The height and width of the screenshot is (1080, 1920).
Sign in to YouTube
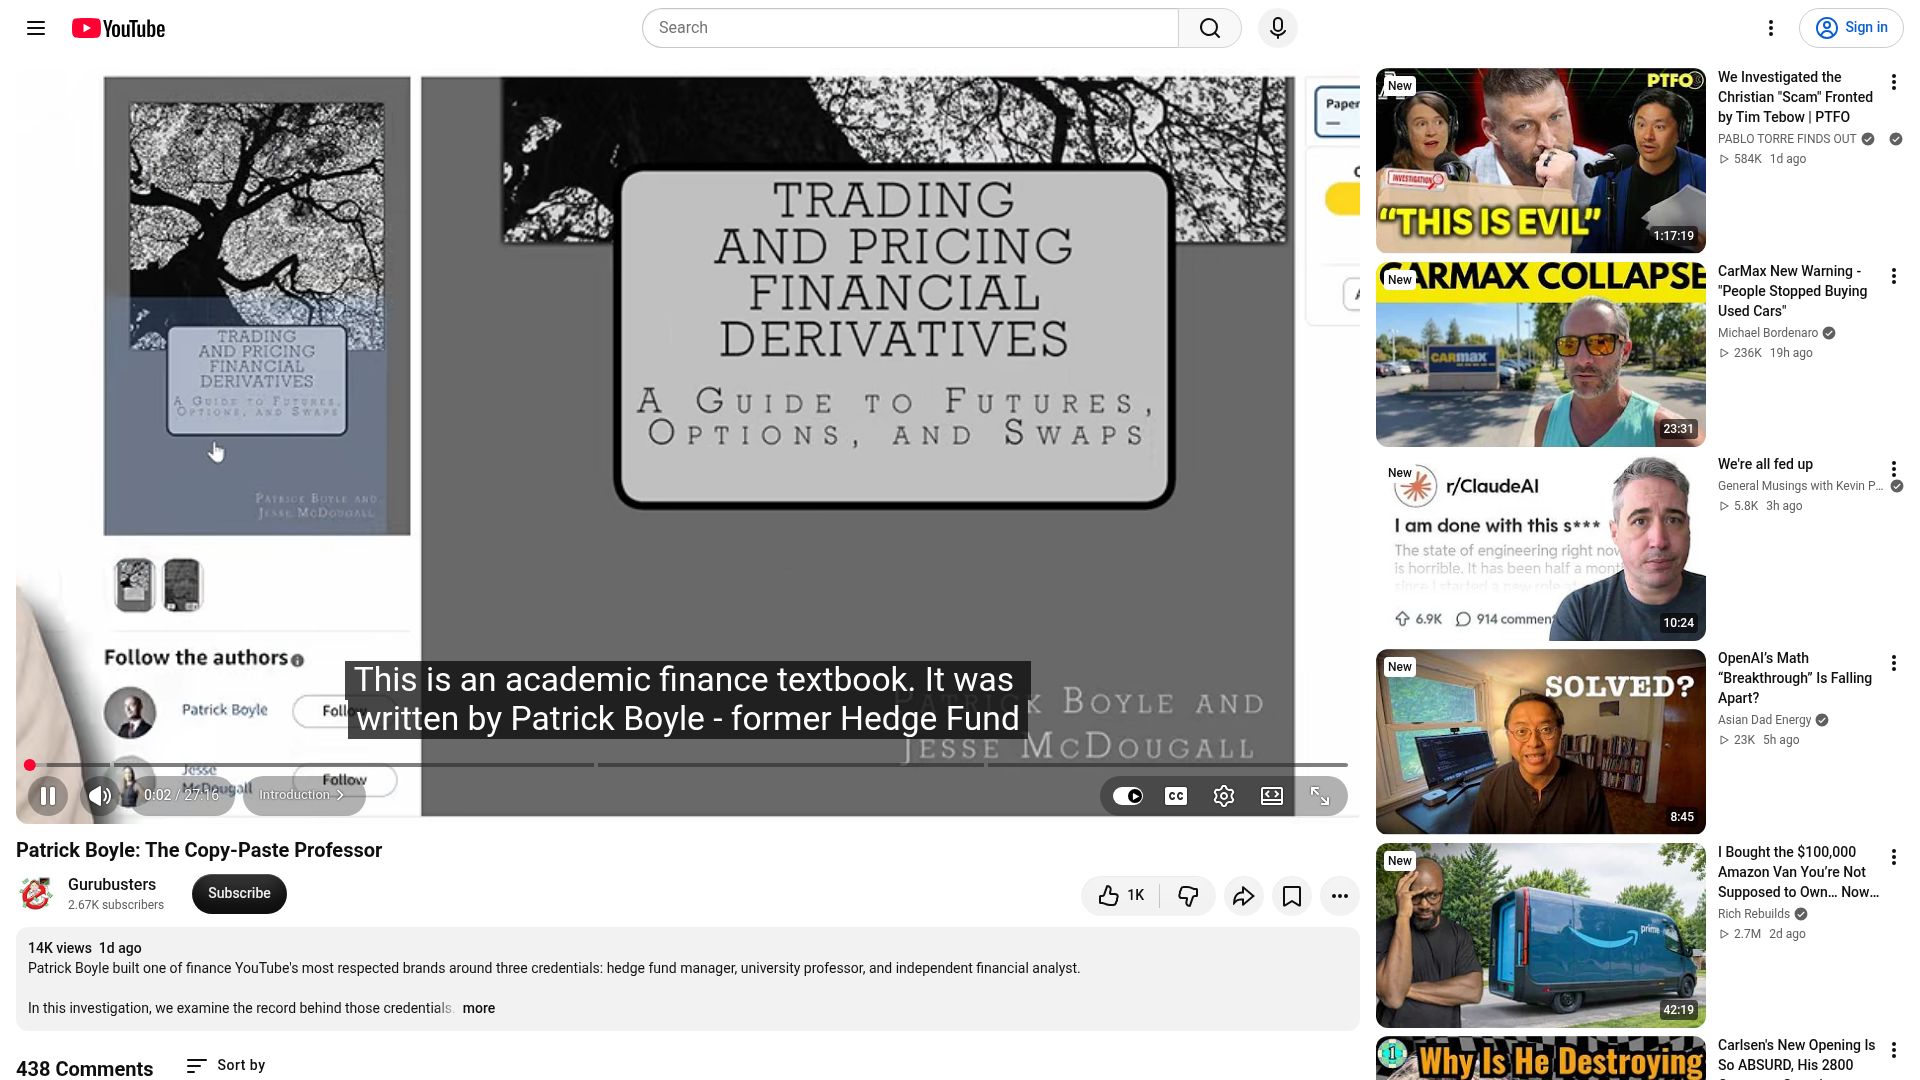pyautogui.click(x=1851, y=28)
